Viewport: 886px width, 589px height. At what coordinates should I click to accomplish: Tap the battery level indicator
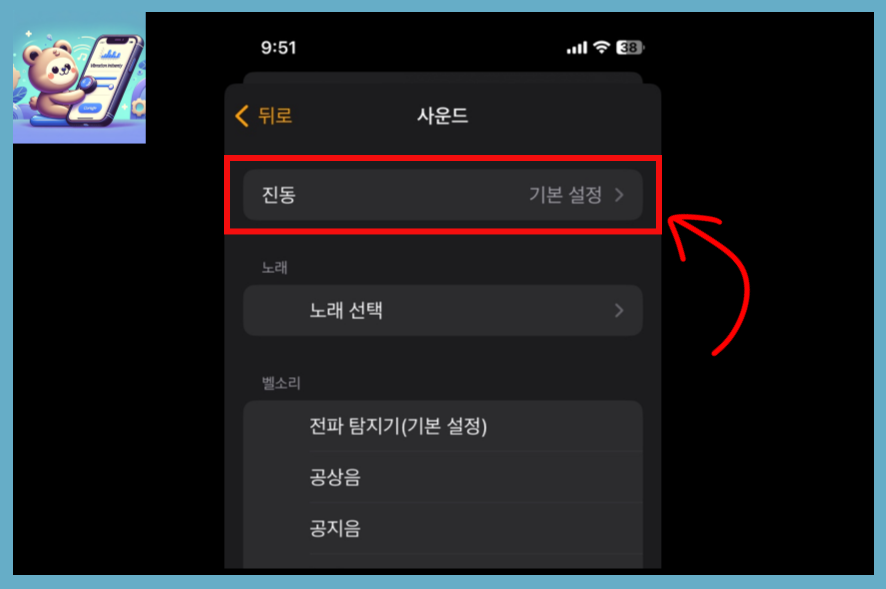tap(630, 47)
